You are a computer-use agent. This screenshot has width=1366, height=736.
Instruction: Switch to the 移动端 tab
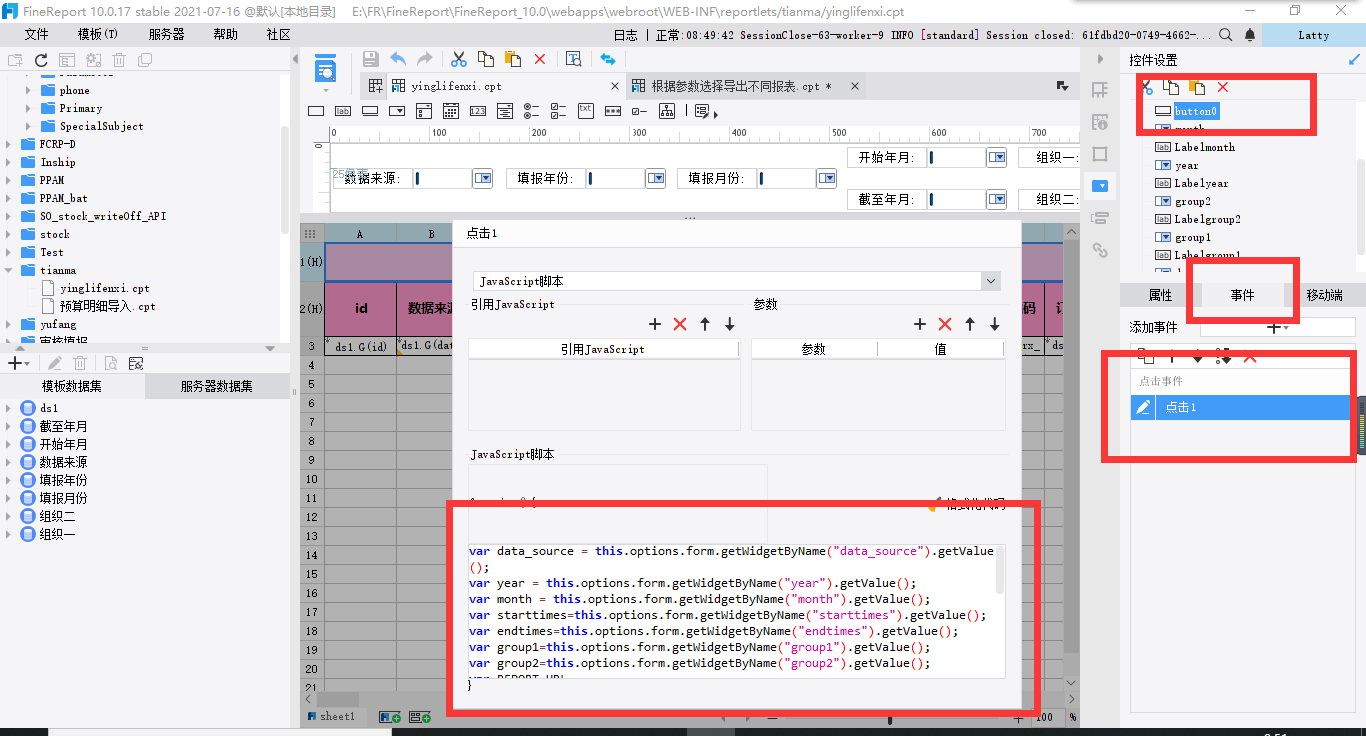click(x=1324, y=295)
